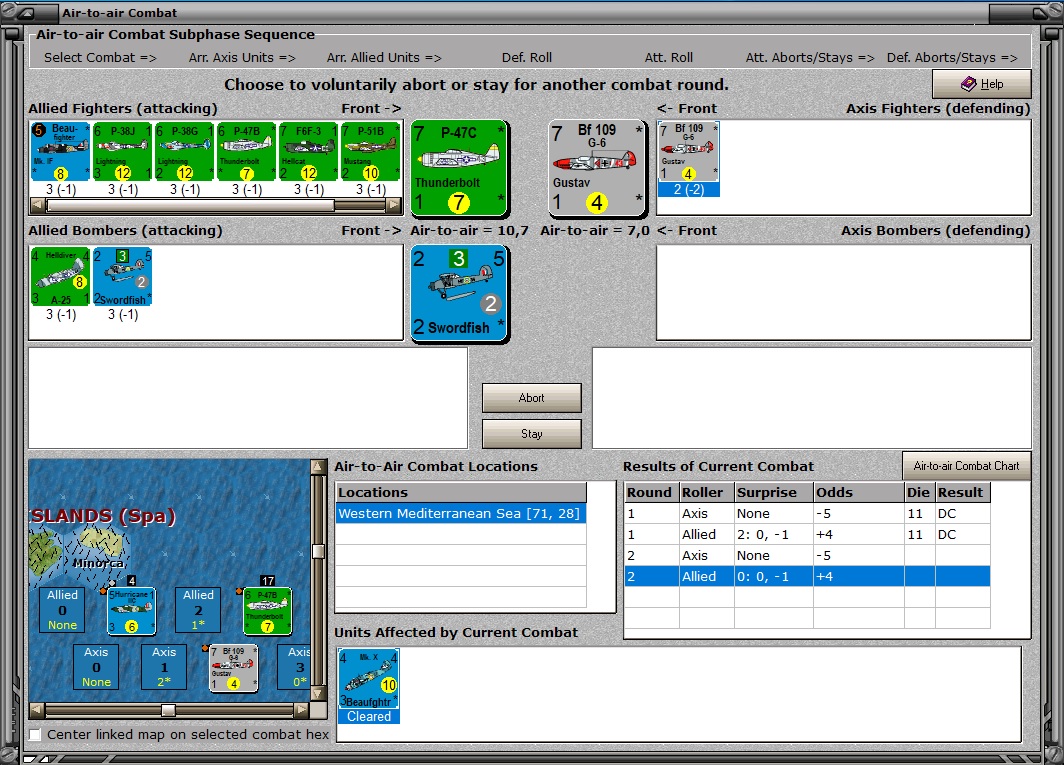Click the Att. Roll subphase step
Viewport: 1064px width, 765px height.
(668, 58)
